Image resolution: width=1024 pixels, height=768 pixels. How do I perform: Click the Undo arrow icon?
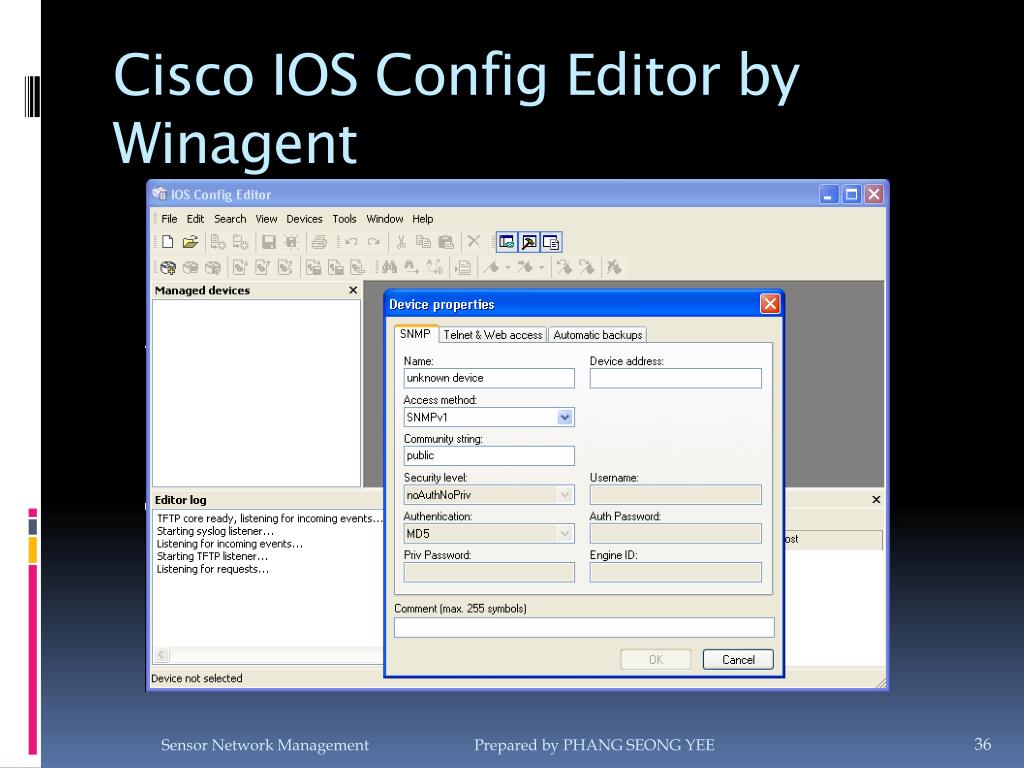pos(351,242)
